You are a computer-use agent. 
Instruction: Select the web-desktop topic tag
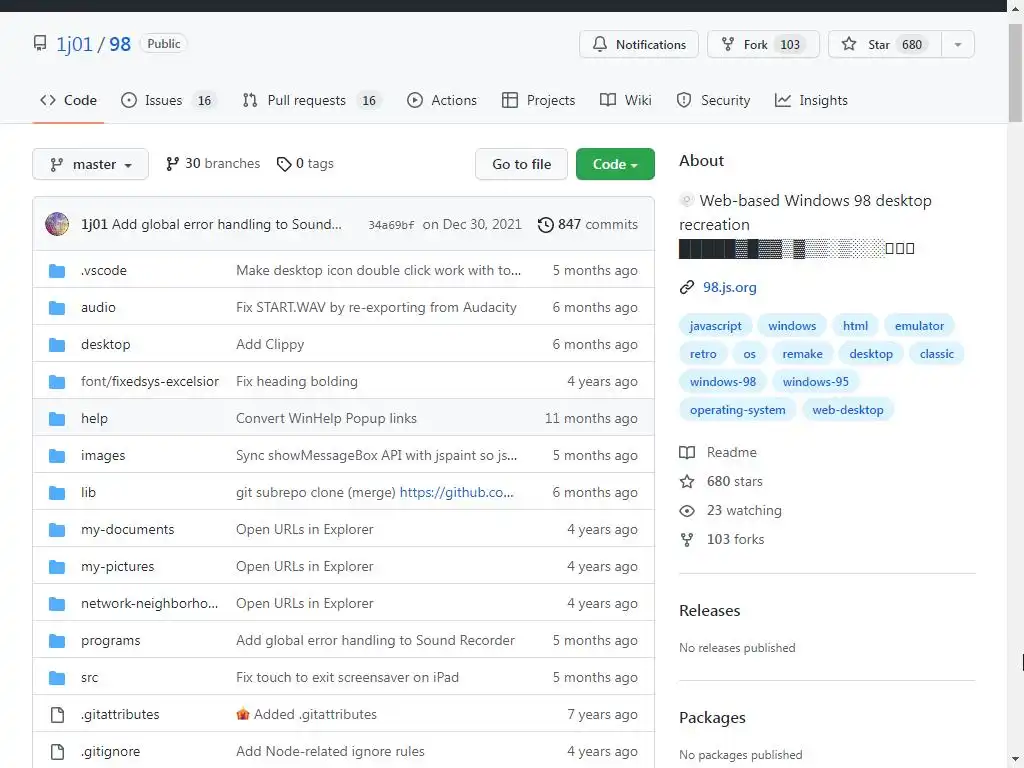pyautogui.click(x=848, y=410)
